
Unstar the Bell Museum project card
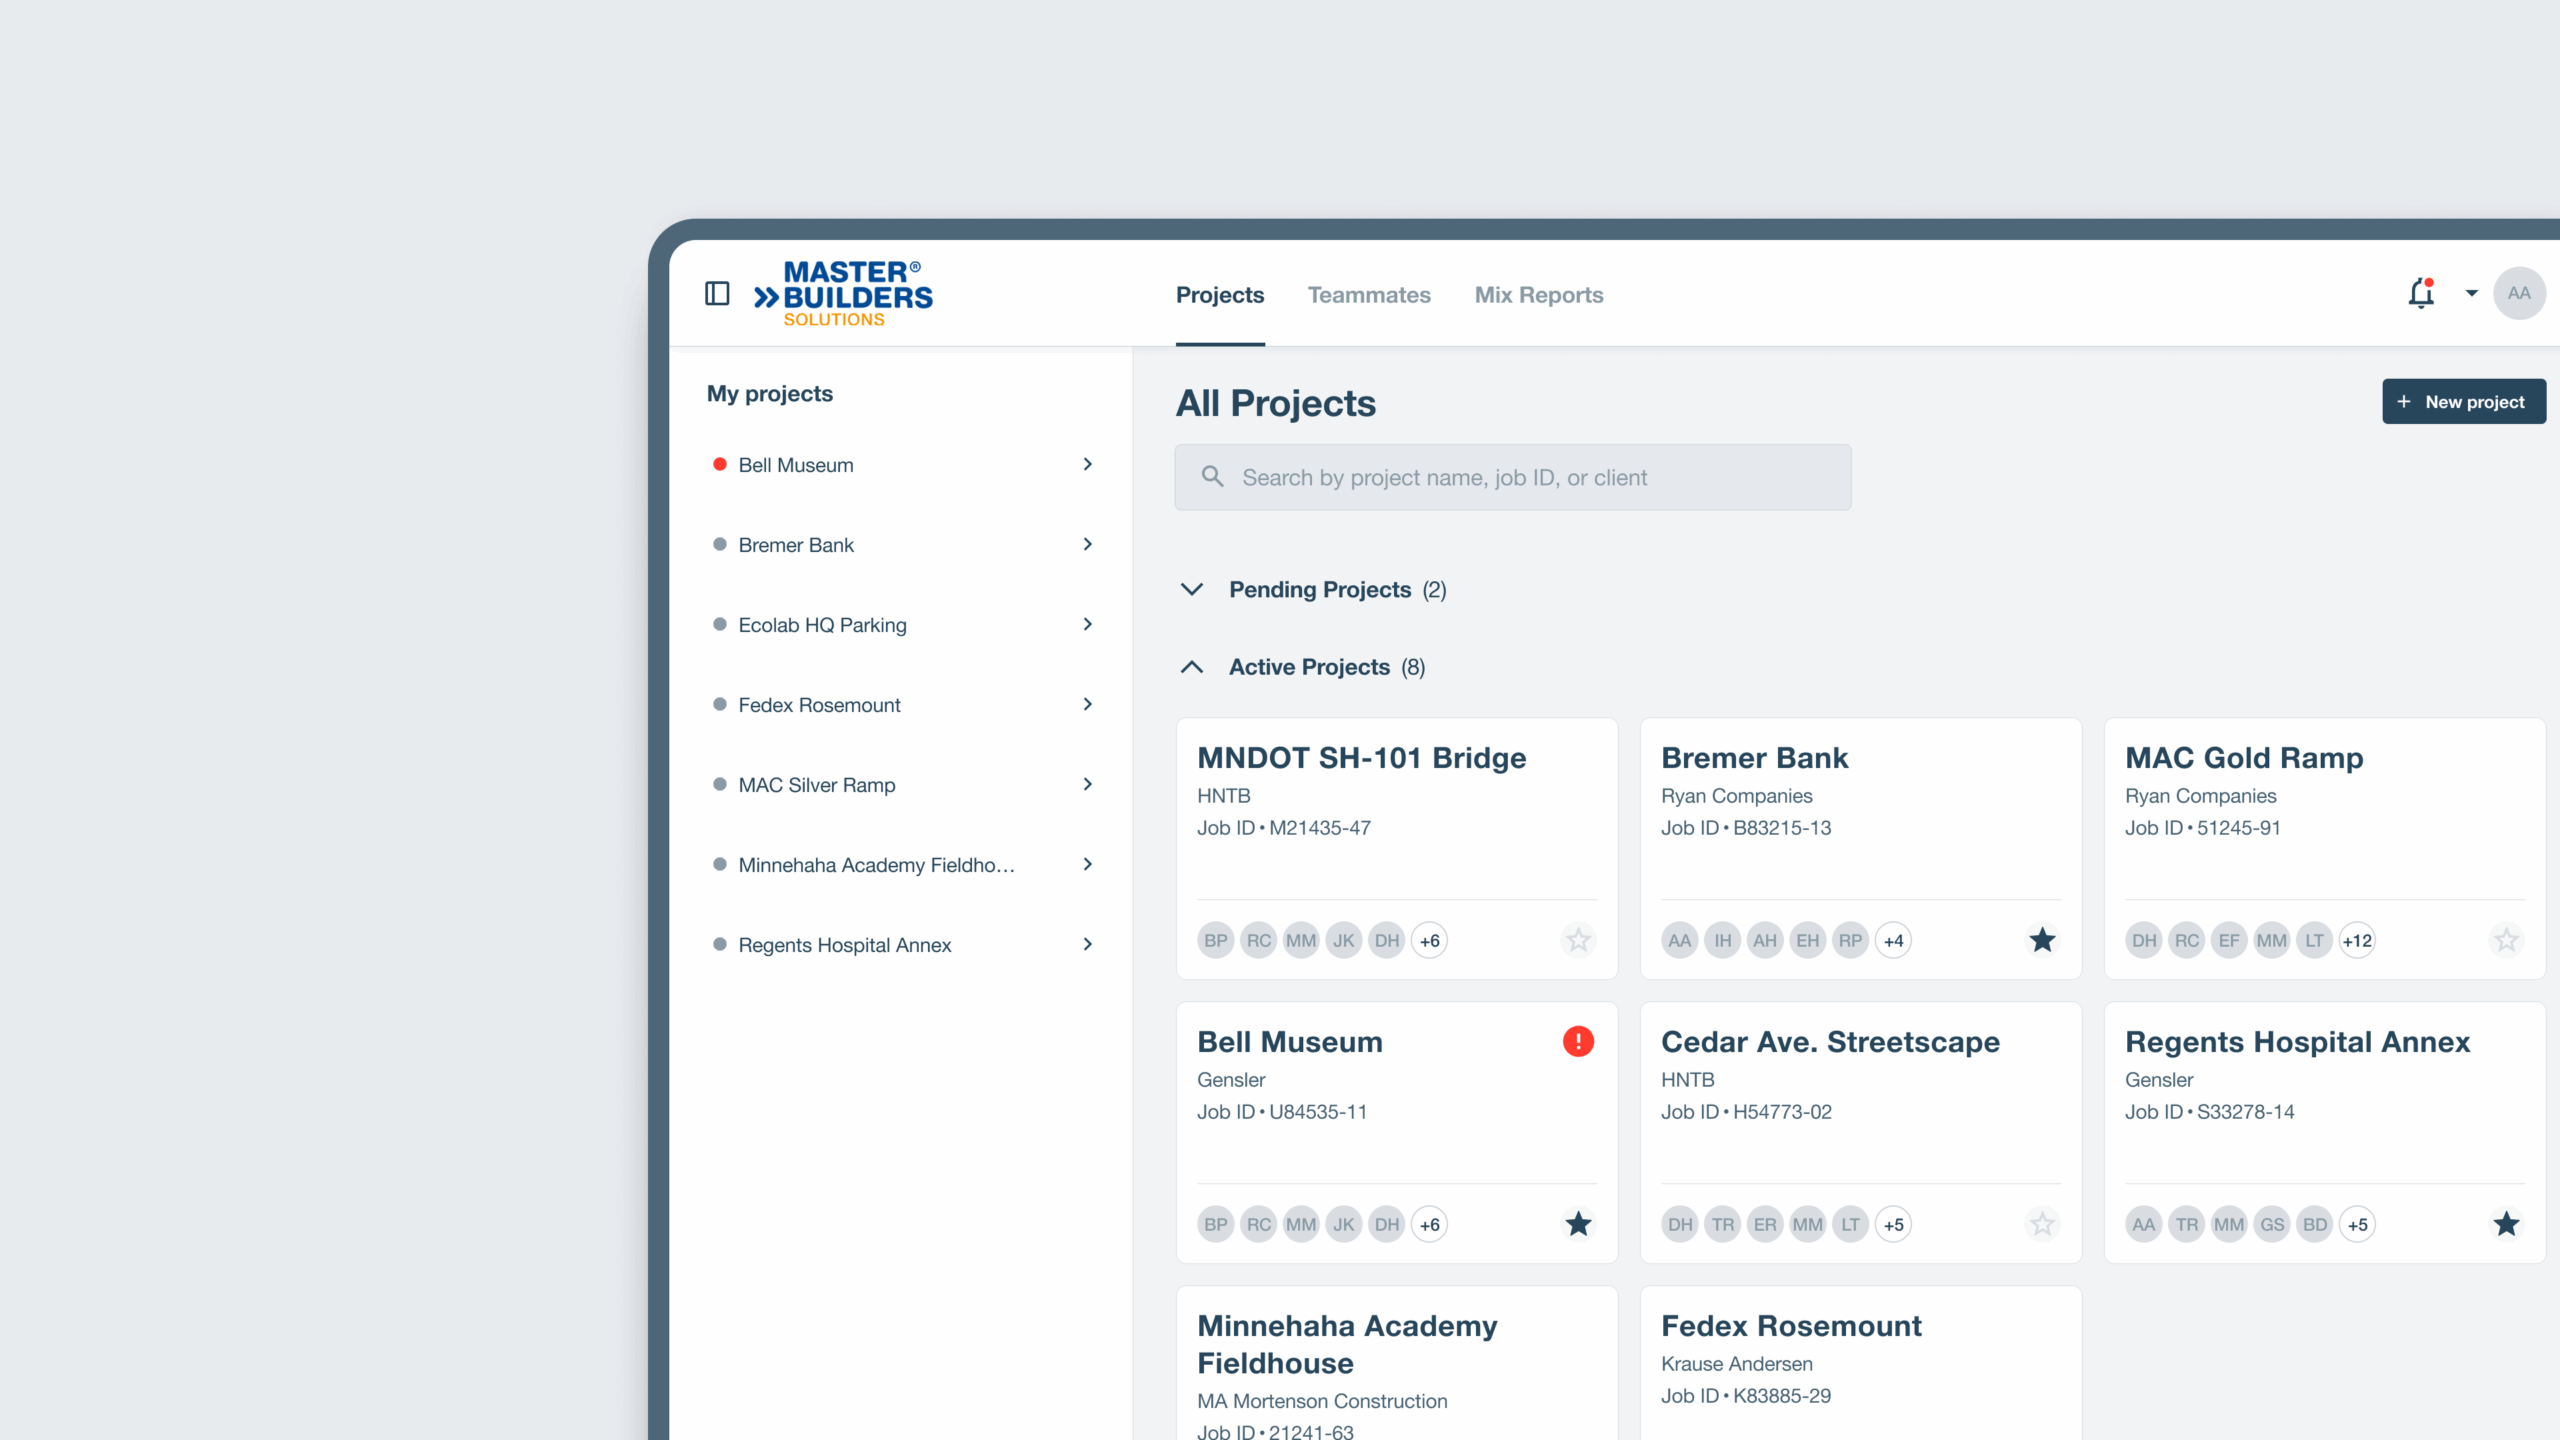click(x=1578, y=1224)
